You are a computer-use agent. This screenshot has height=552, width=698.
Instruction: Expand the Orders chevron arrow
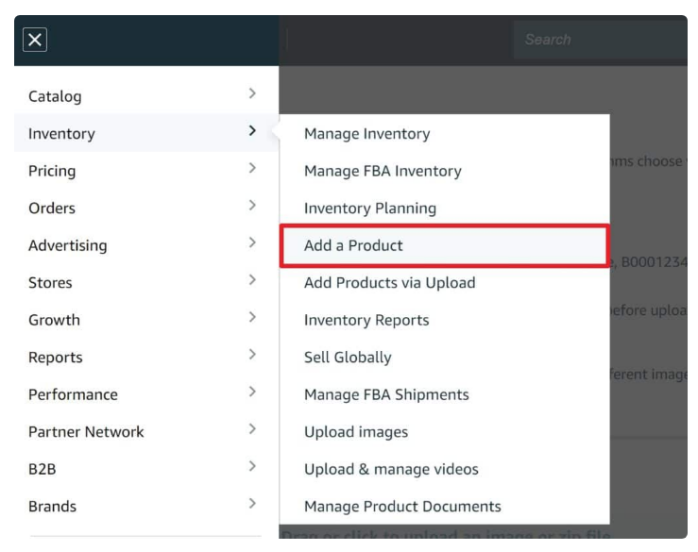pos(252,205)
